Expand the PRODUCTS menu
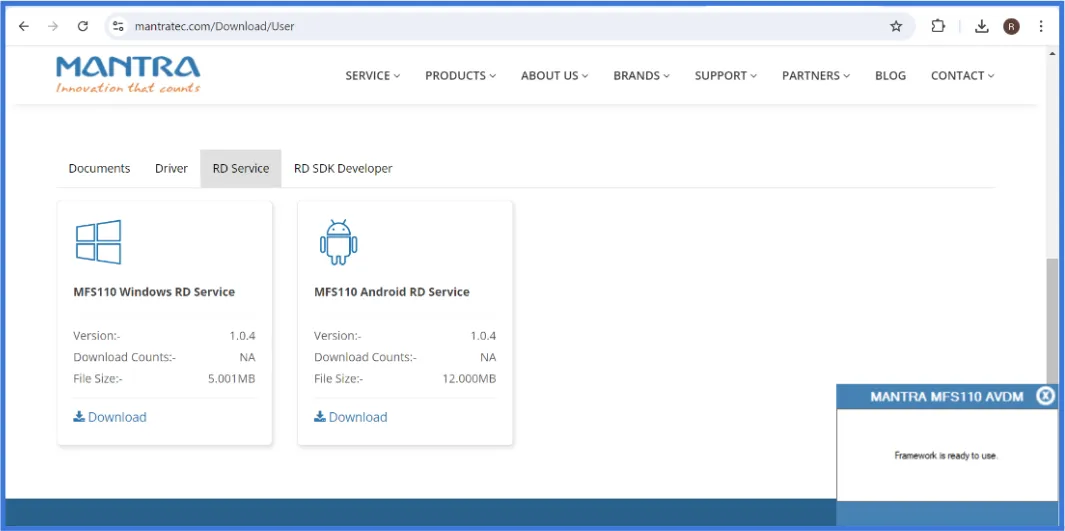 point(461,75)
